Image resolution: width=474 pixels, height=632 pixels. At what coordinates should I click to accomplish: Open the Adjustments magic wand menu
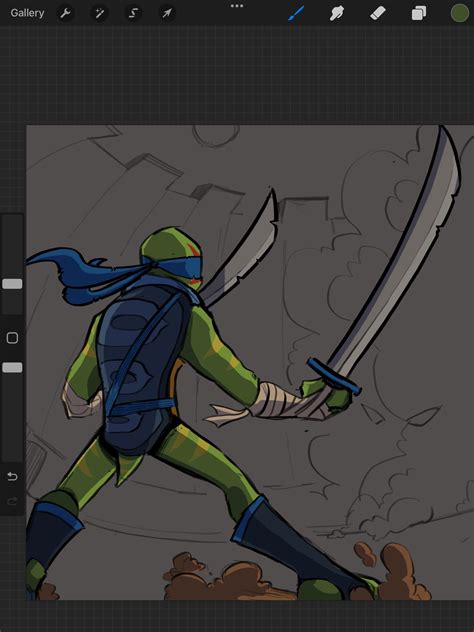tap(99, 13)
